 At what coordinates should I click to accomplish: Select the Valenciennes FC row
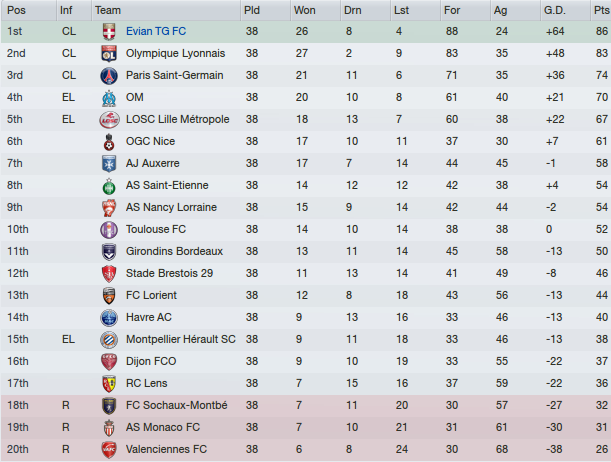click(306, 450)
